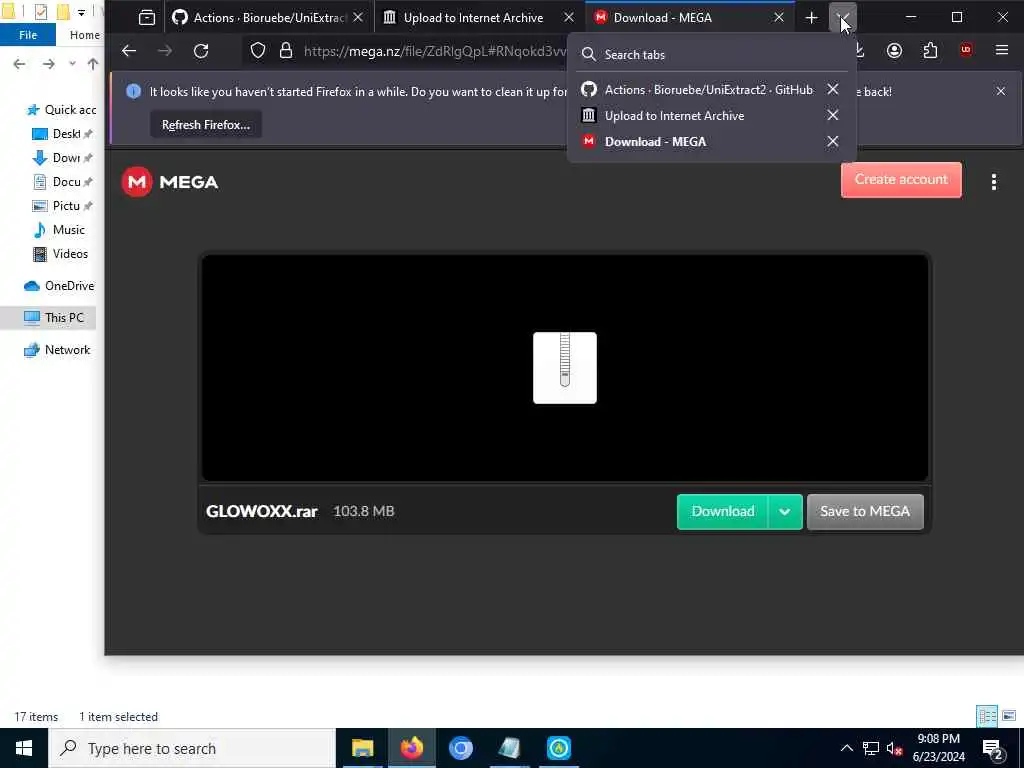Open the Extensions puzzle piece icon

pyautogui.click(x=930, y=51)
